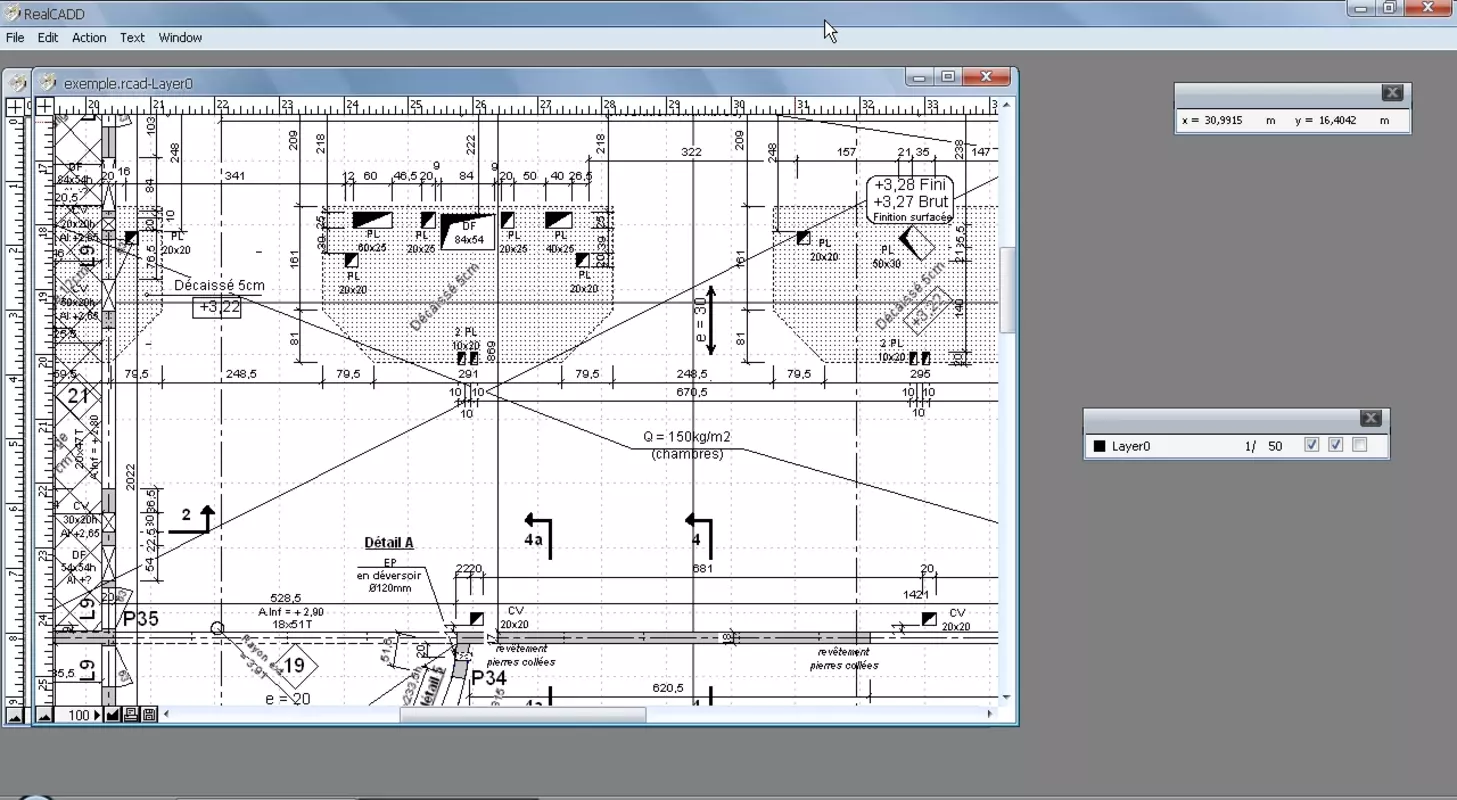The width and height of the screenshot is (1457, 800).
Task: Click the scroll-down arrow of the drawing window
Action: 1007,697
